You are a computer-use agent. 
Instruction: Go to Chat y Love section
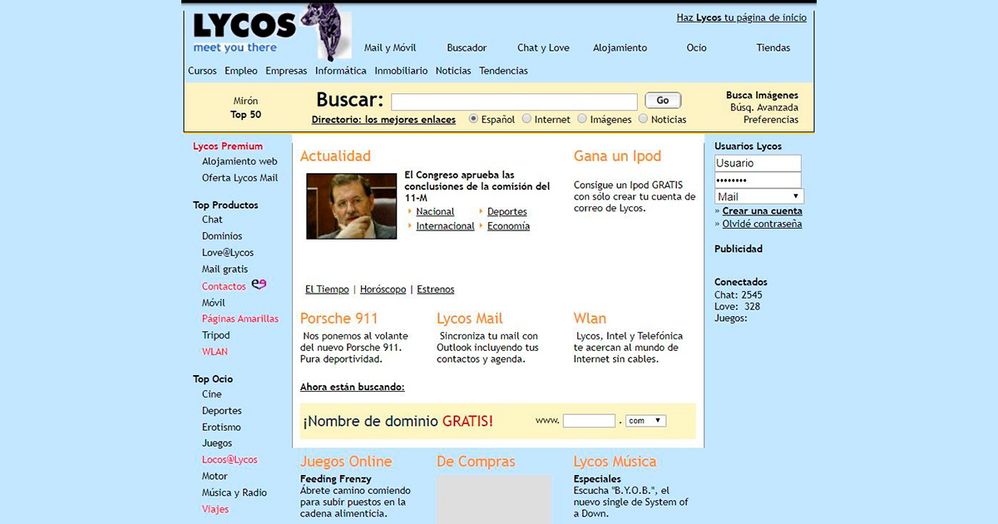[543, 48]
